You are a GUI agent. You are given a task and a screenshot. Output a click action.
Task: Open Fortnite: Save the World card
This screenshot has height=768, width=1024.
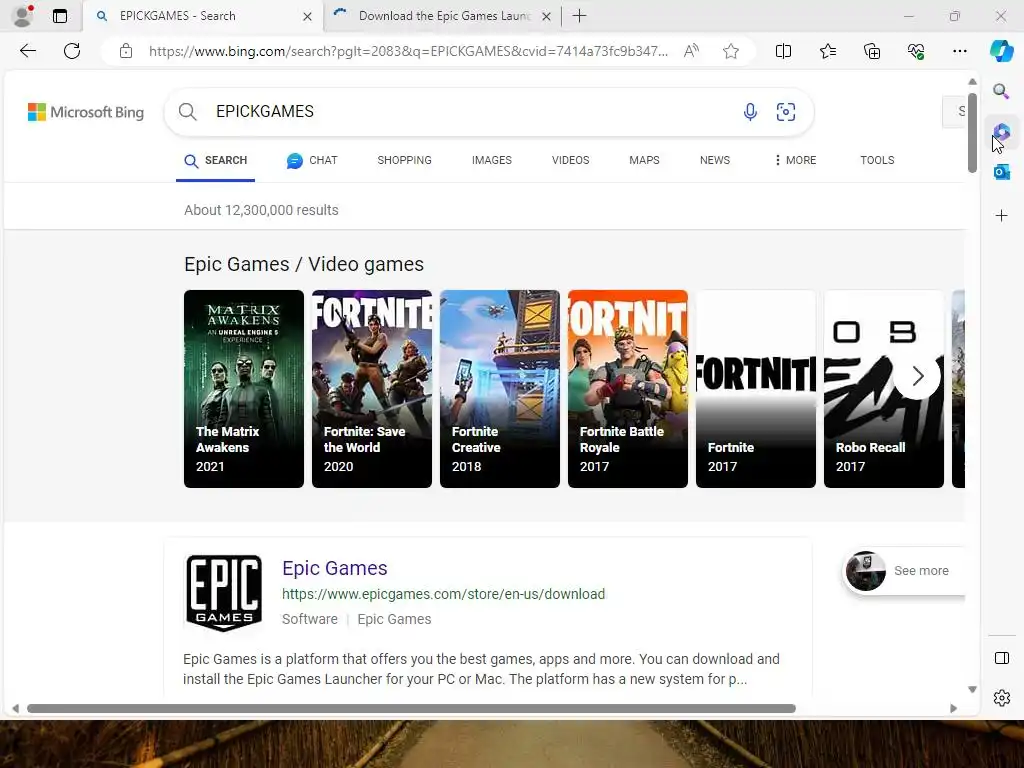tap(372, 389)
